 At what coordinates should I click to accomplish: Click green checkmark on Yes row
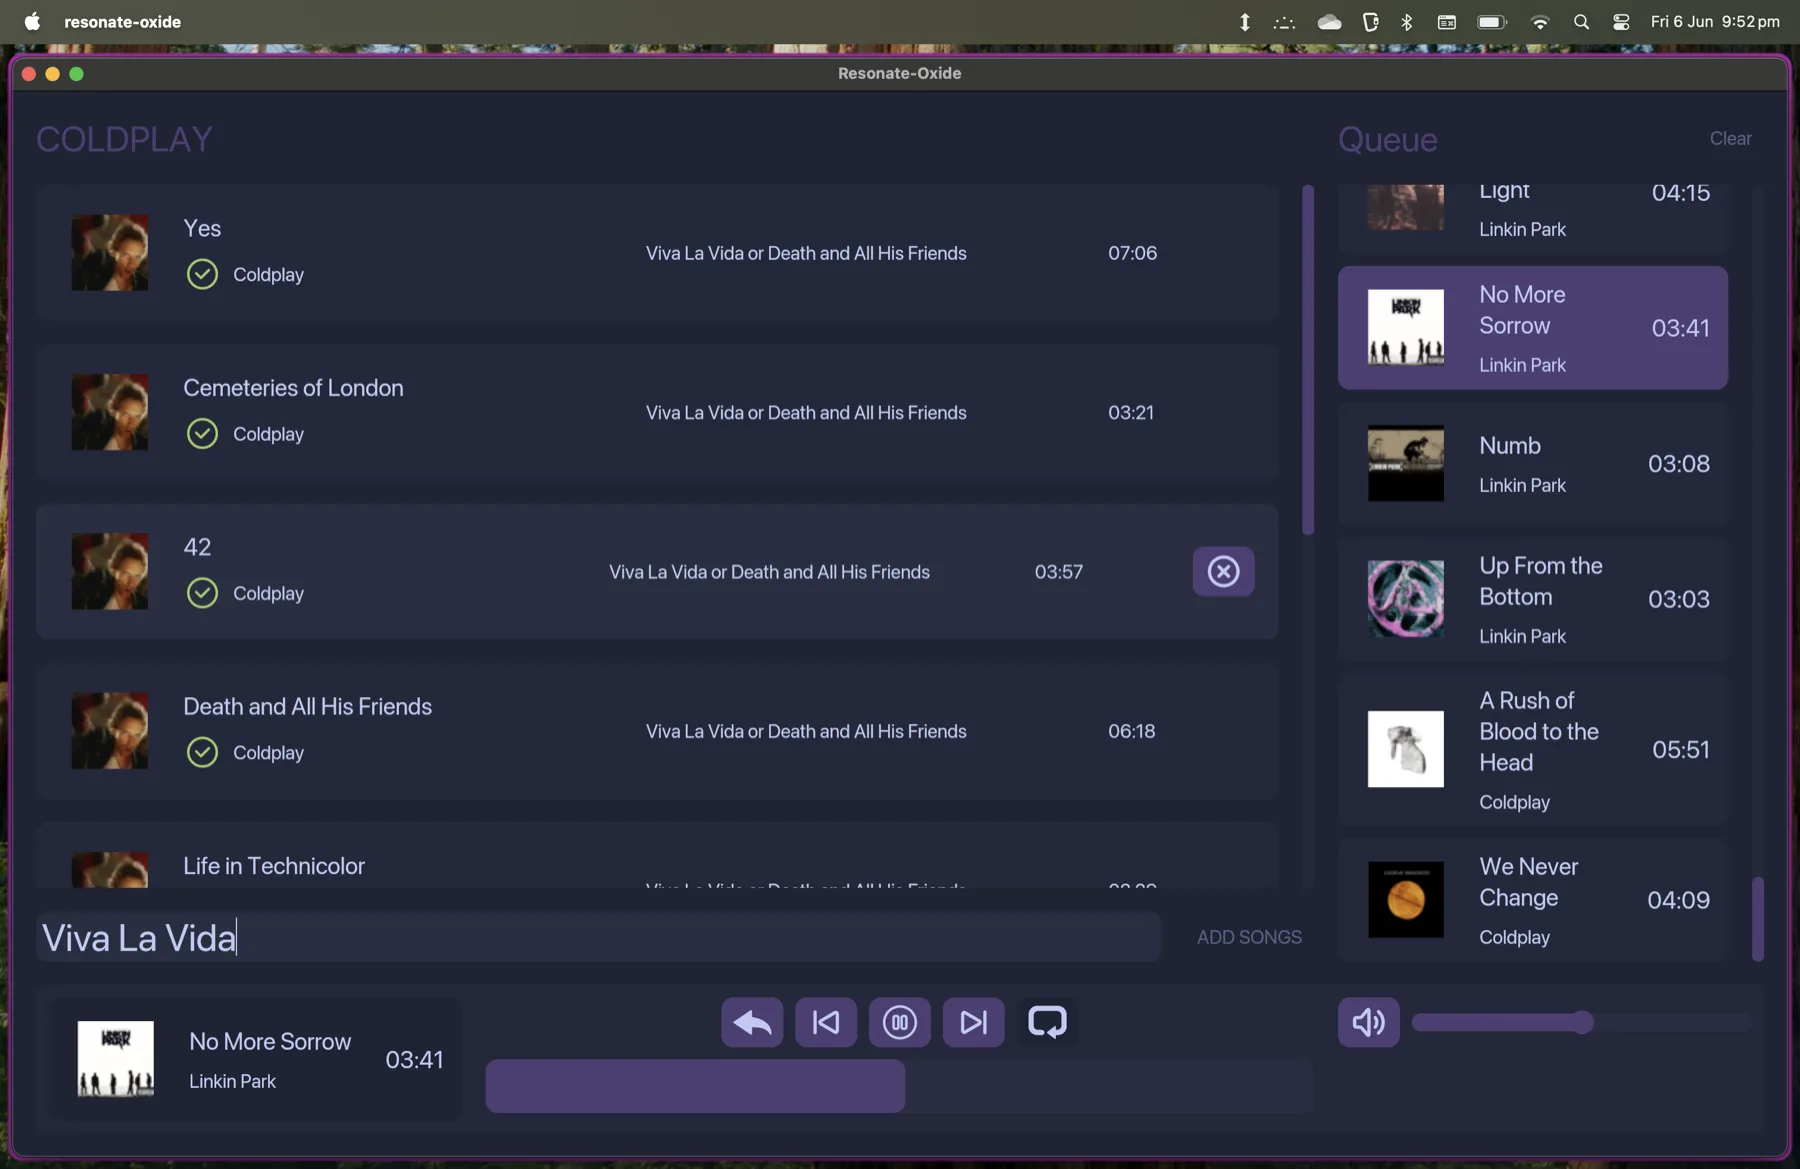[x=202, y=274]
